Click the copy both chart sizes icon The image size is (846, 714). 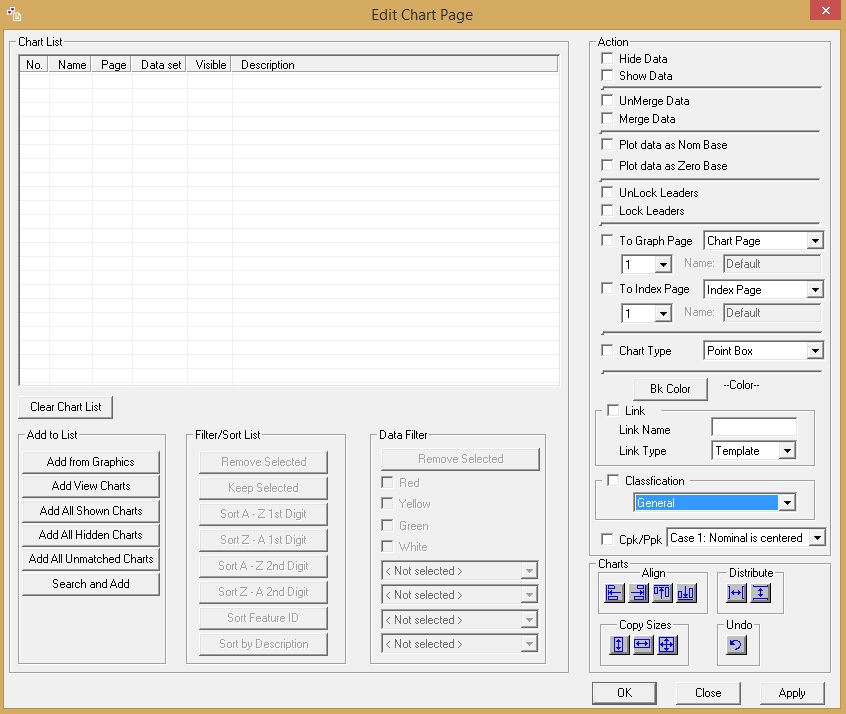[666, 644]
